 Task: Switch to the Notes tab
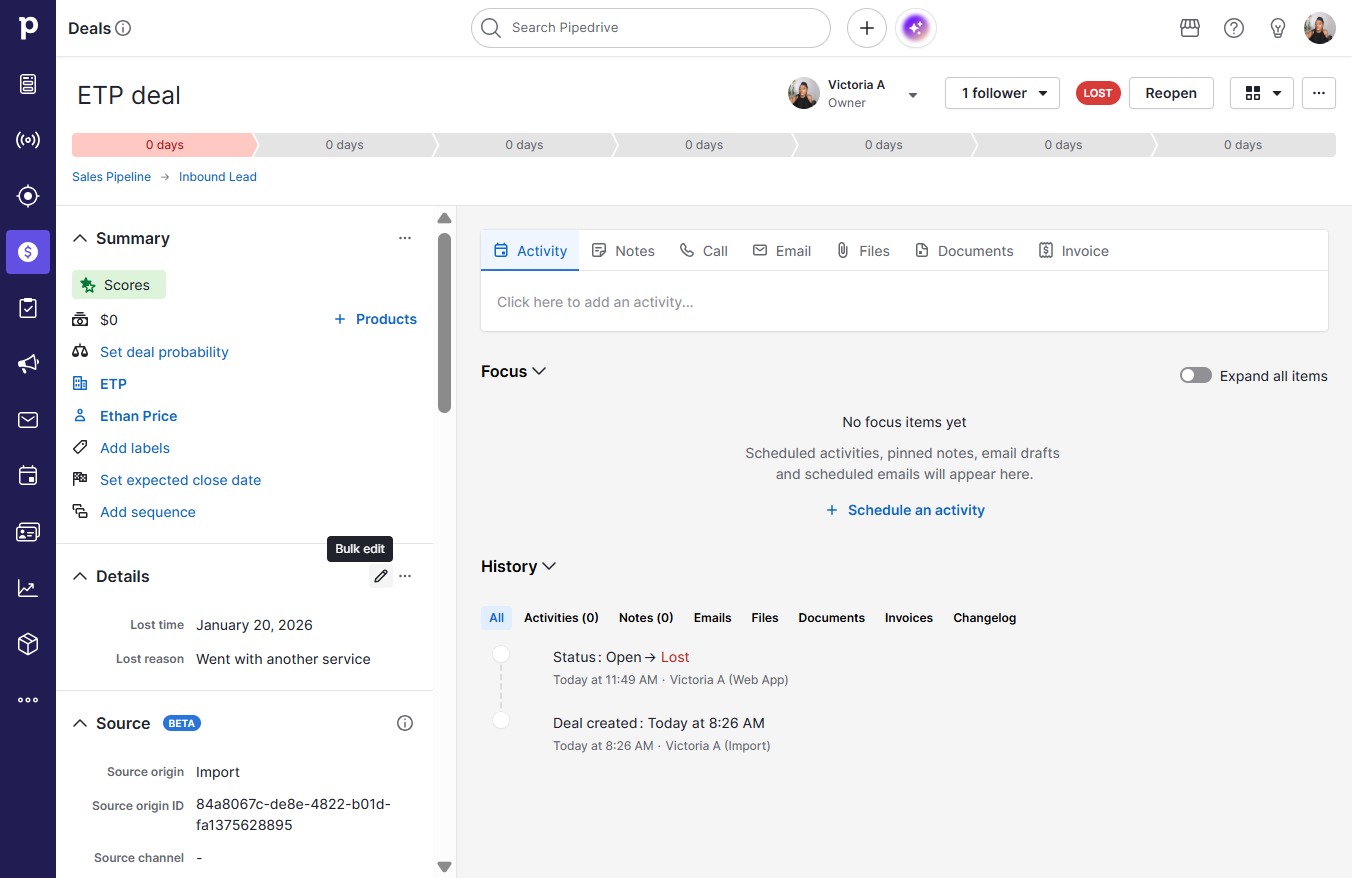point(623,251)
